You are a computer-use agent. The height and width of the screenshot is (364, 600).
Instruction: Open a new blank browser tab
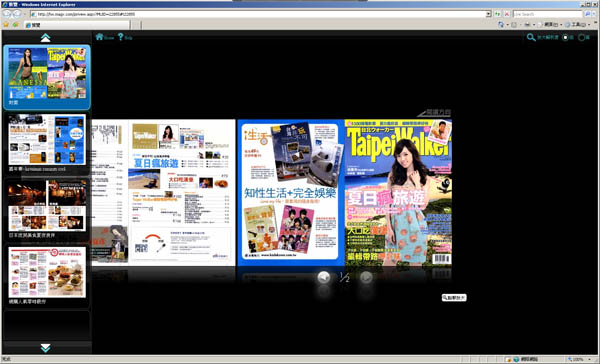pyautogui.click(x=136, y=25)
